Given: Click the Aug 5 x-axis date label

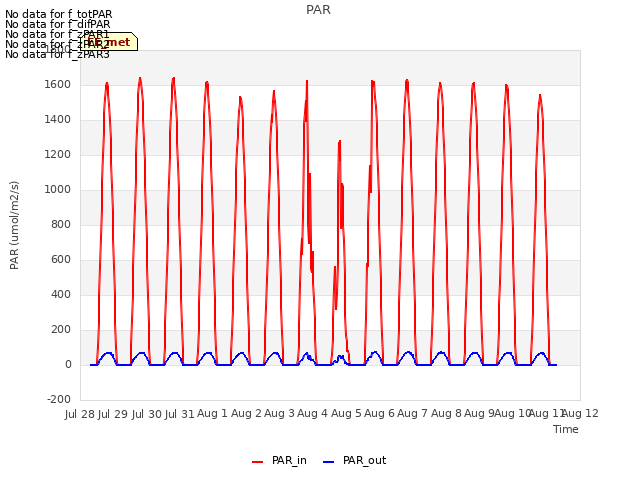Looking at the screenshot, I should pyautogui.click(x=346, y=413).
